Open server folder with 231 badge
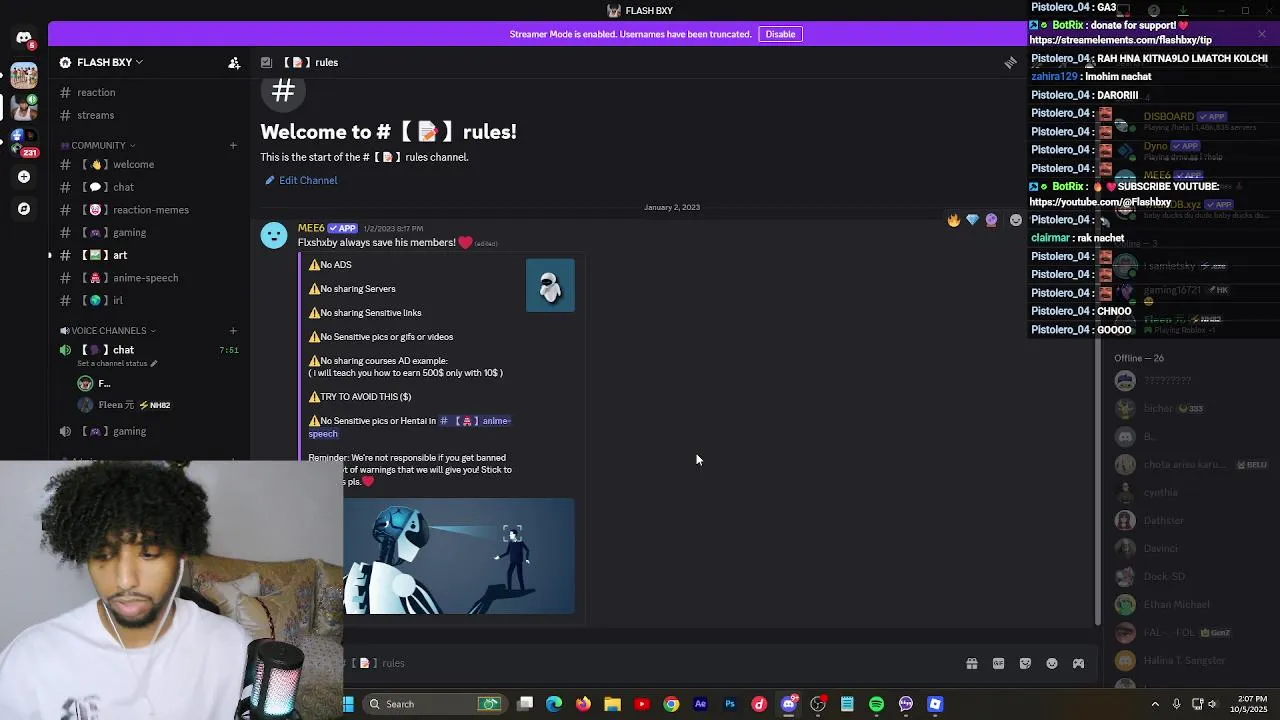This screenshot has height=720, width=1280. pyautogui.click(x=24, y=141)
